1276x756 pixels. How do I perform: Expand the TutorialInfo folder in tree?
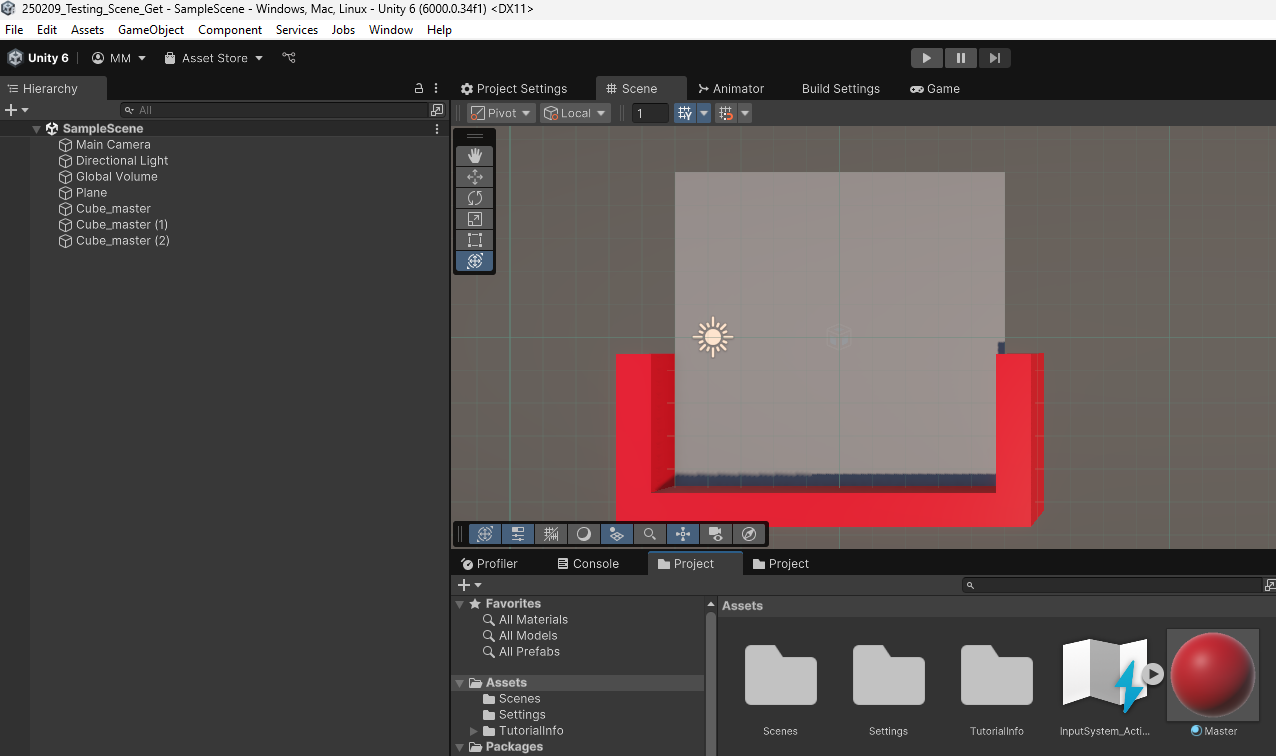(474, 731)
